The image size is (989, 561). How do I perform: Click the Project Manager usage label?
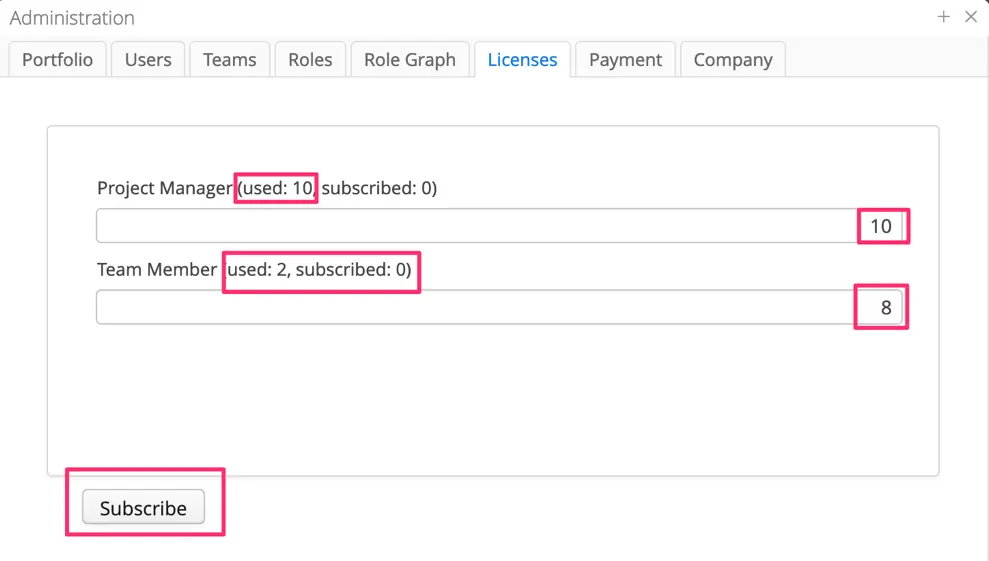[267, 188]
